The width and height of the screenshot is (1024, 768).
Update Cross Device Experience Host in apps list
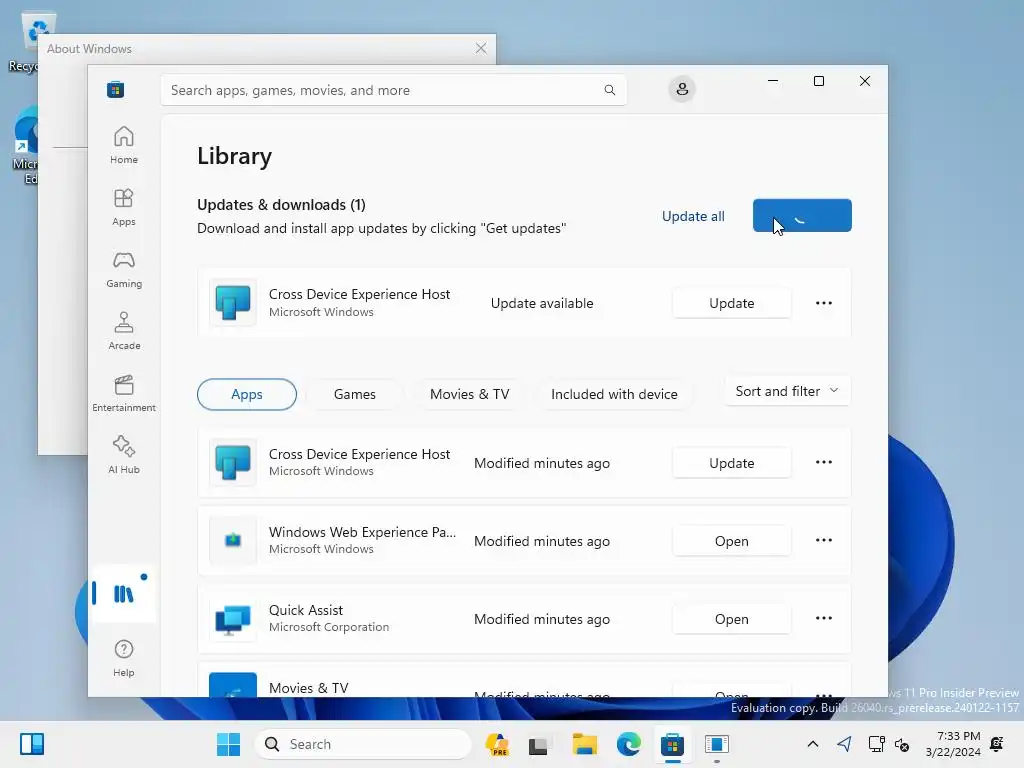[731, 463]
